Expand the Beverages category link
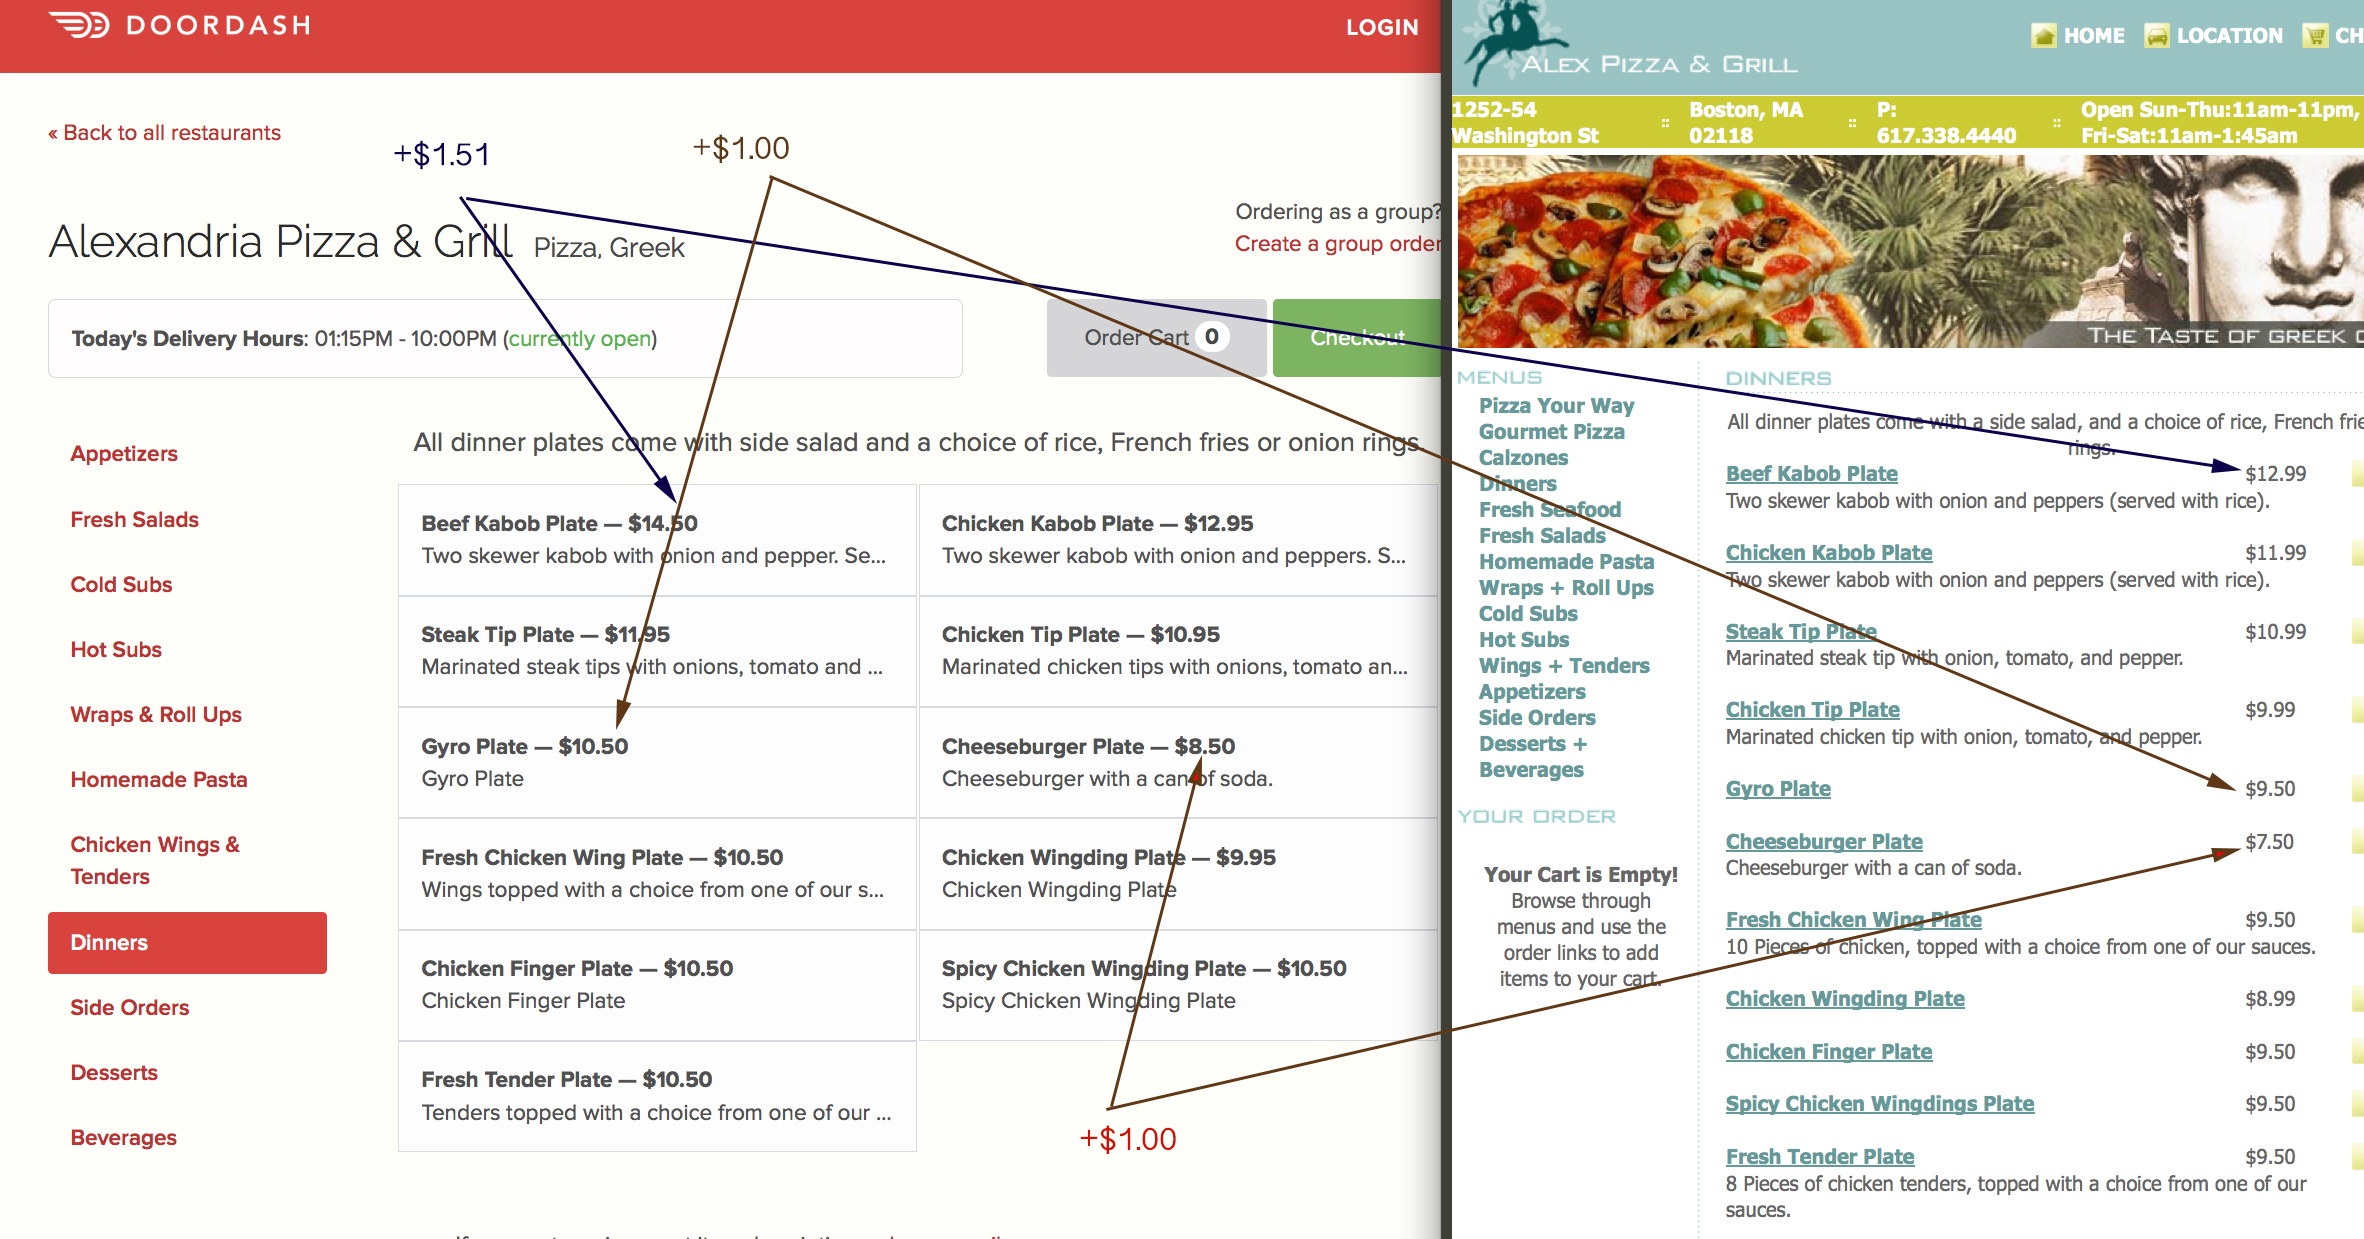The image size is (2364, 1239). 120,1137
